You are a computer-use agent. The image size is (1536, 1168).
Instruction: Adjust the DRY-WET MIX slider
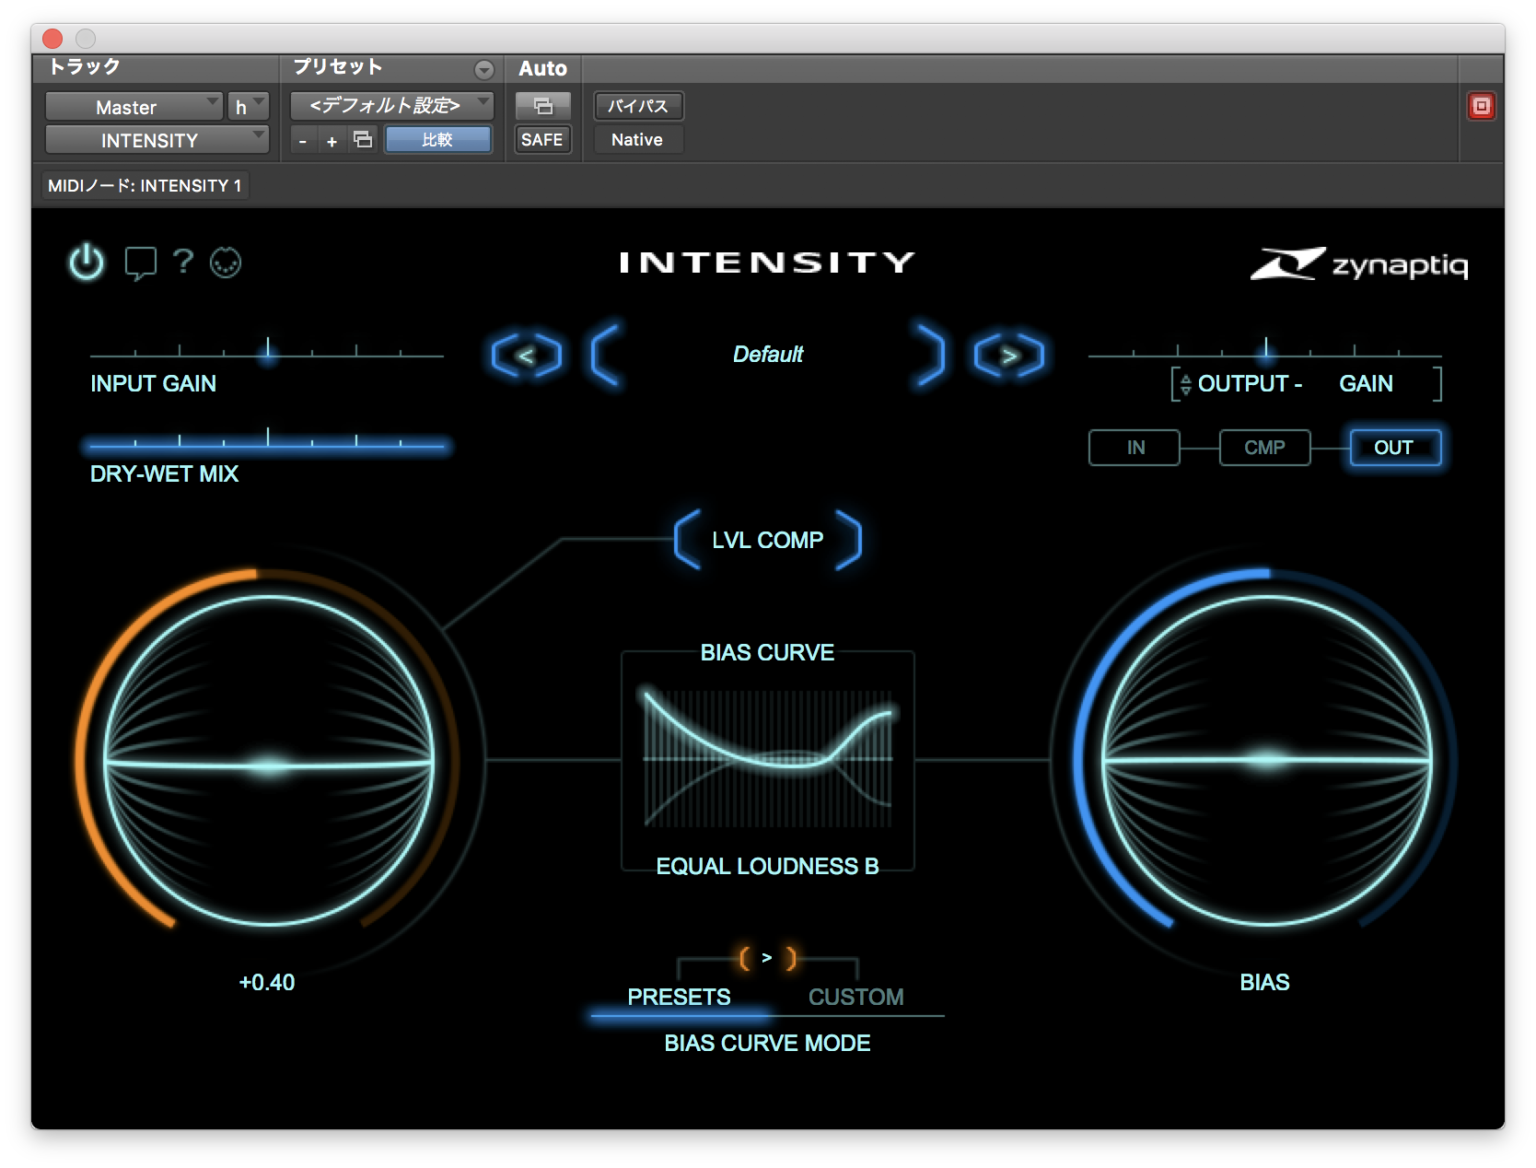tap(266, 444)
